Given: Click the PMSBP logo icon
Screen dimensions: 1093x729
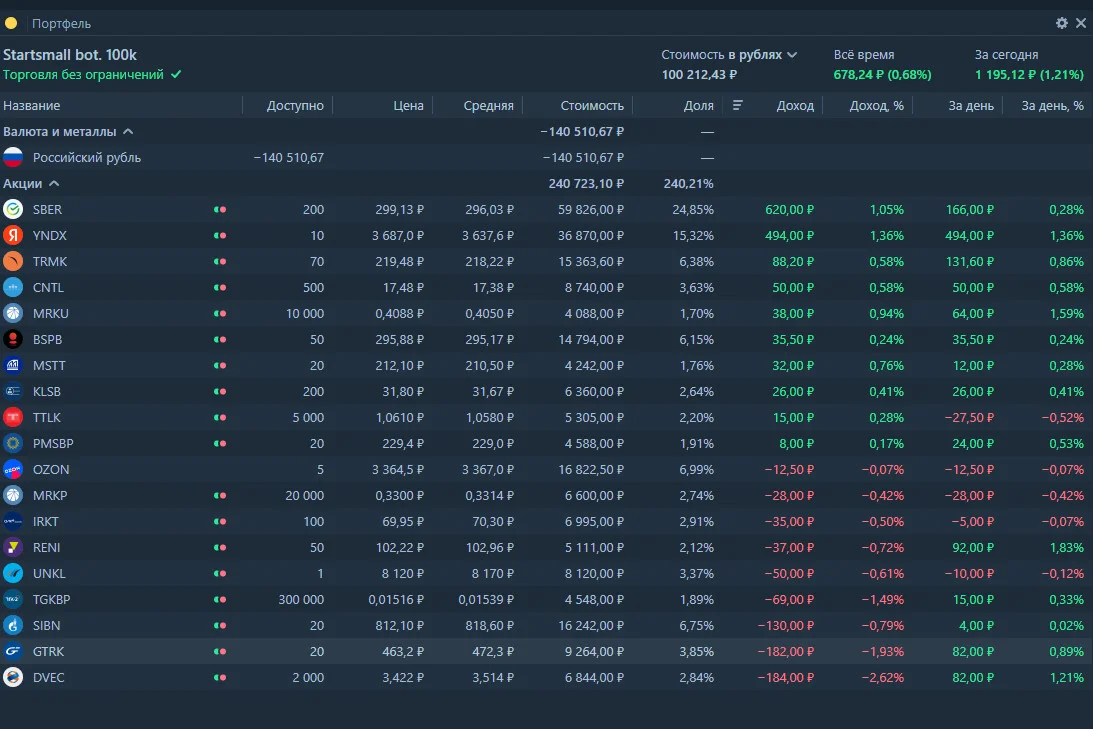Looking at the screenshot, I should (x=13, y=443).
